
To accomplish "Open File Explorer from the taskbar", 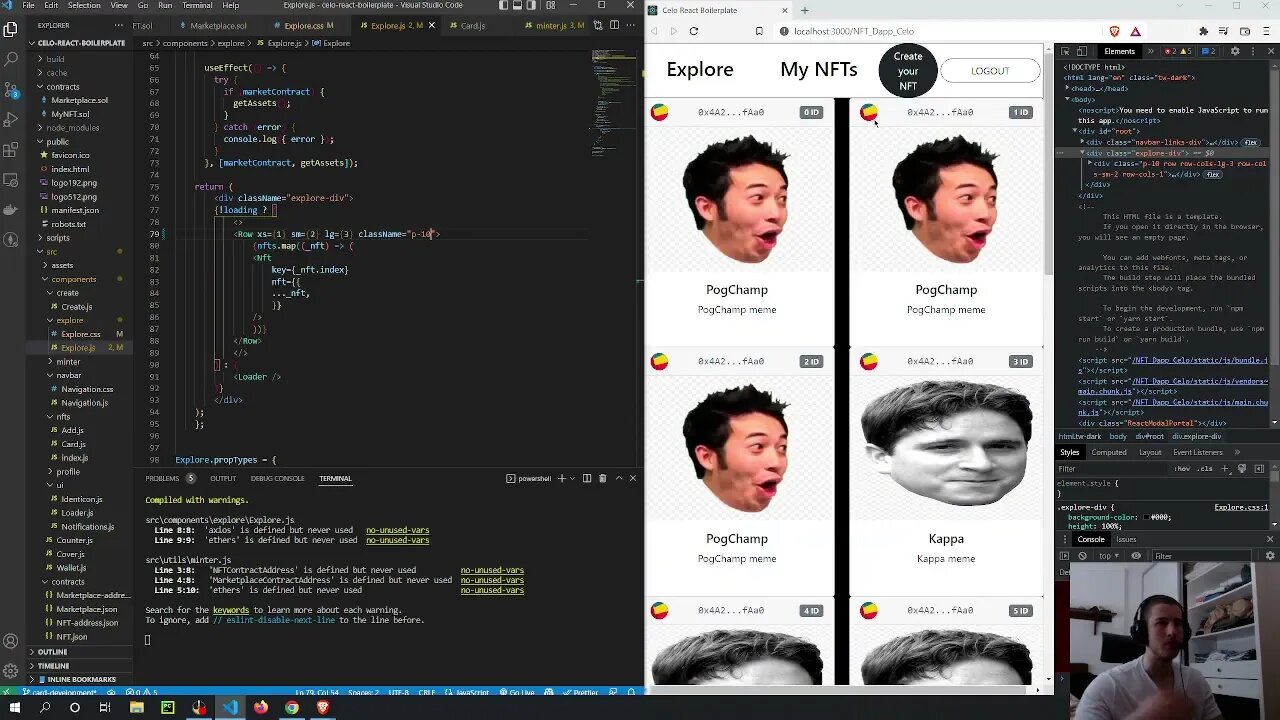I will tap(136, 707).
